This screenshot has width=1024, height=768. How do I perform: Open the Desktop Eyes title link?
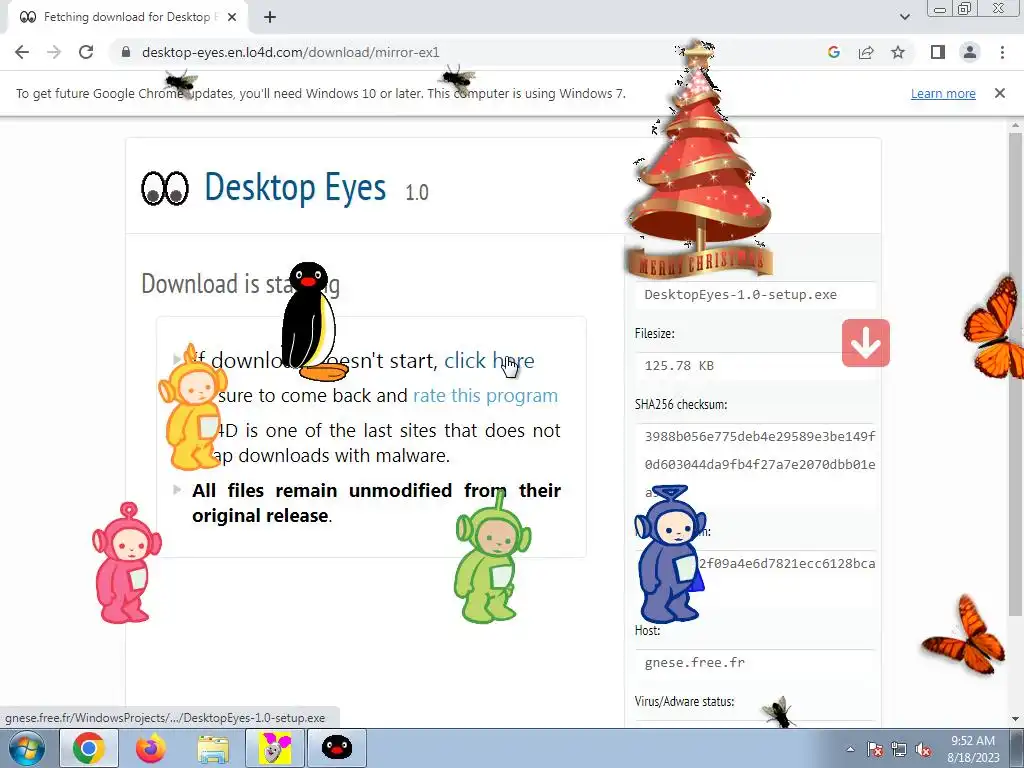295,187
